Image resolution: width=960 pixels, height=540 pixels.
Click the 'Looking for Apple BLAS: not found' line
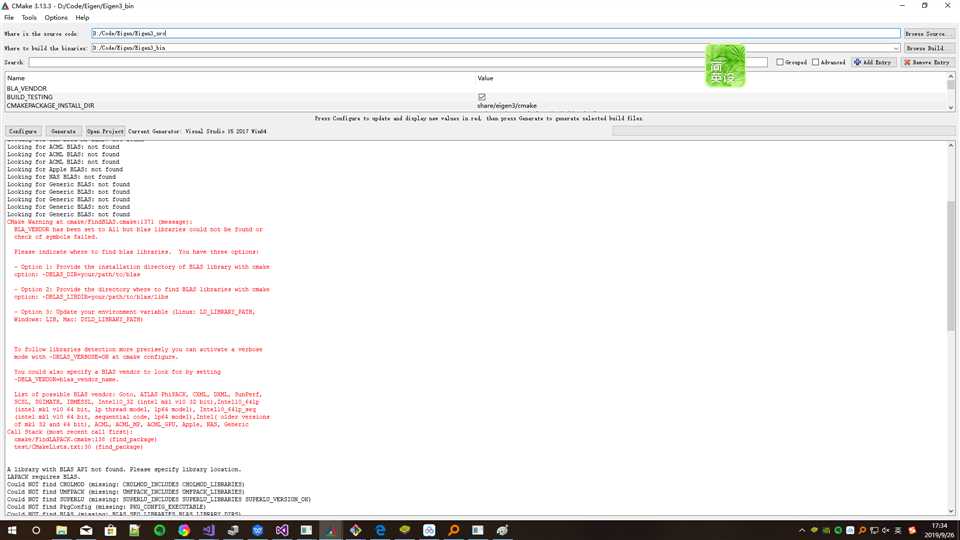point(65,169)
